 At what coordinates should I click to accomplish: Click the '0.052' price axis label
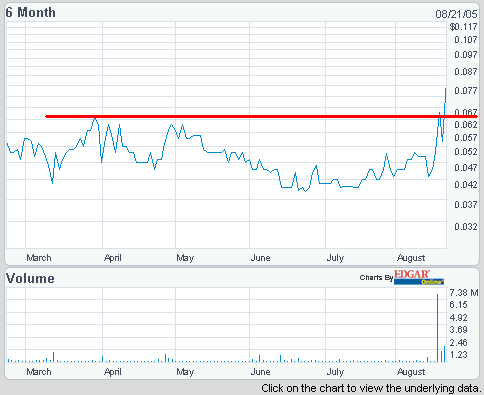(x=466, y=152)
